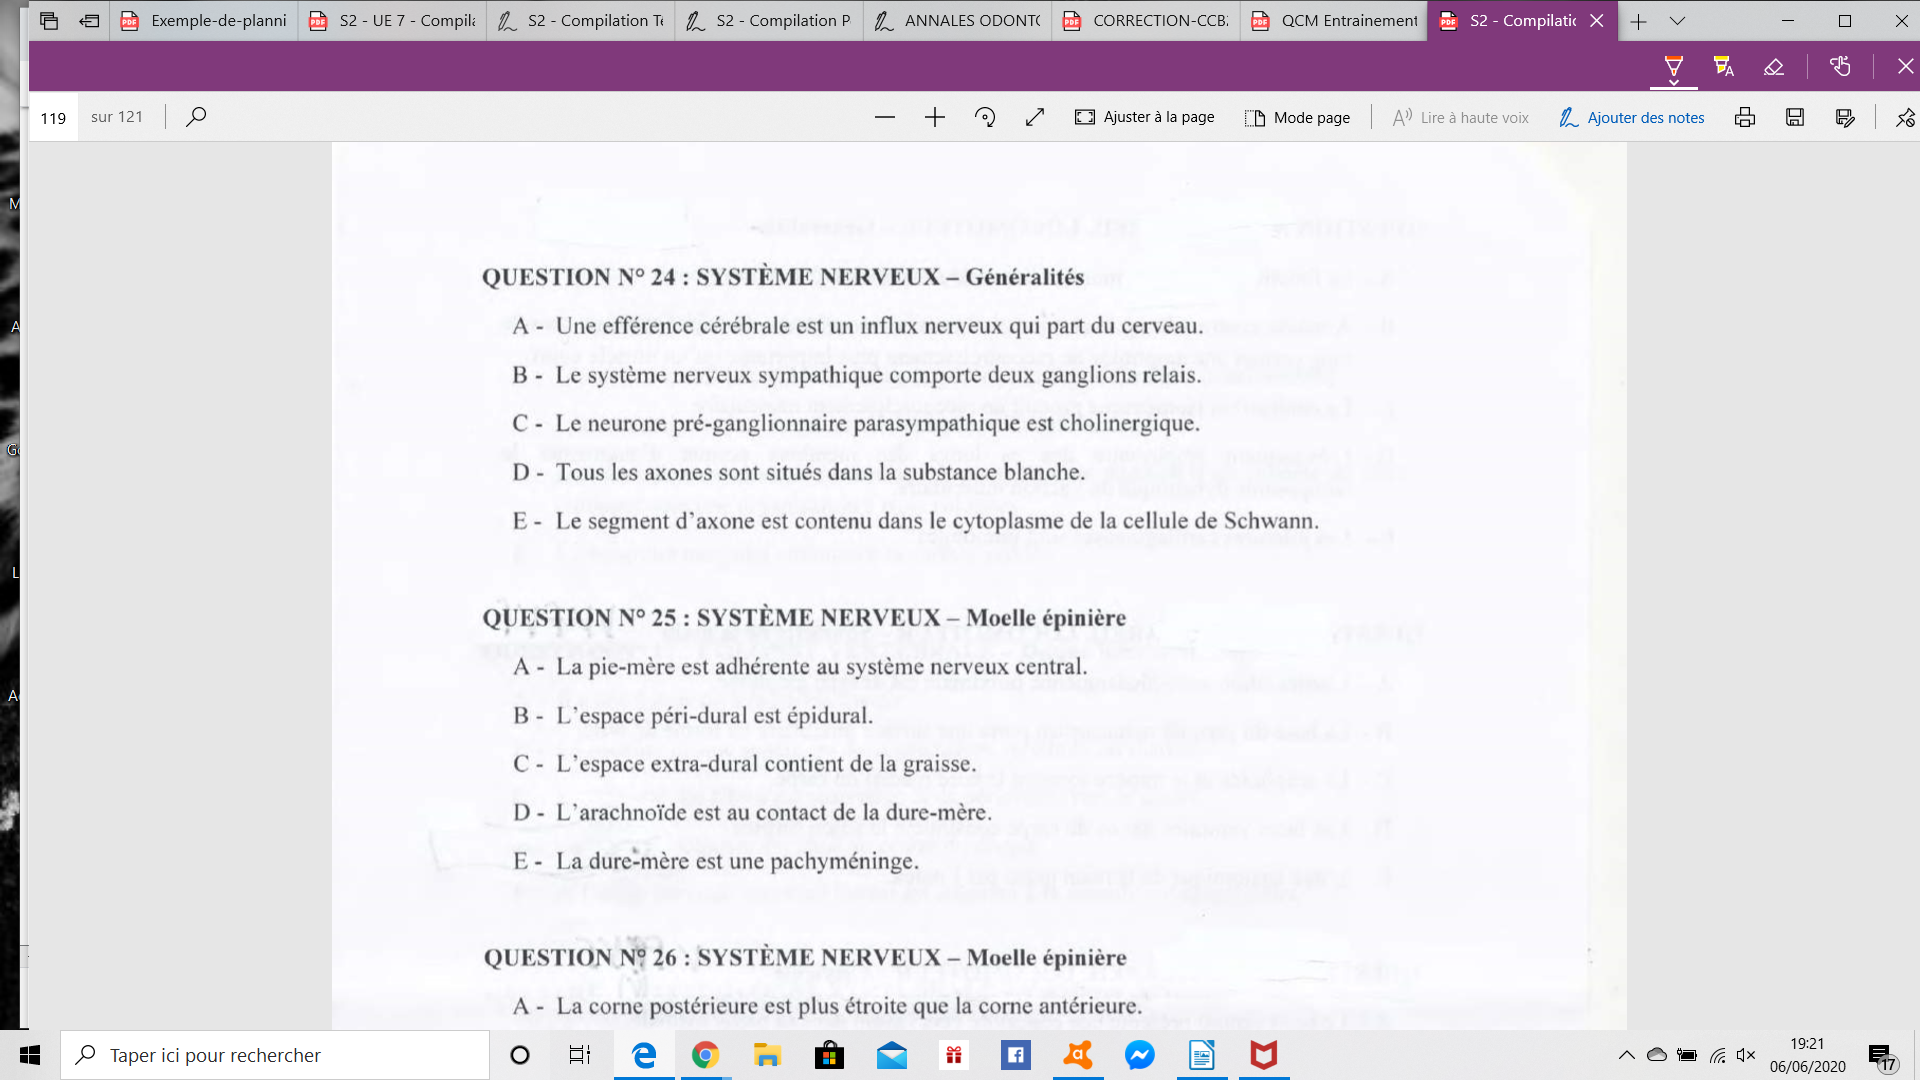Screen dimensions: 1920x1080
Task: Toggle touch writing mode
Action: (x=1840, y=67)
